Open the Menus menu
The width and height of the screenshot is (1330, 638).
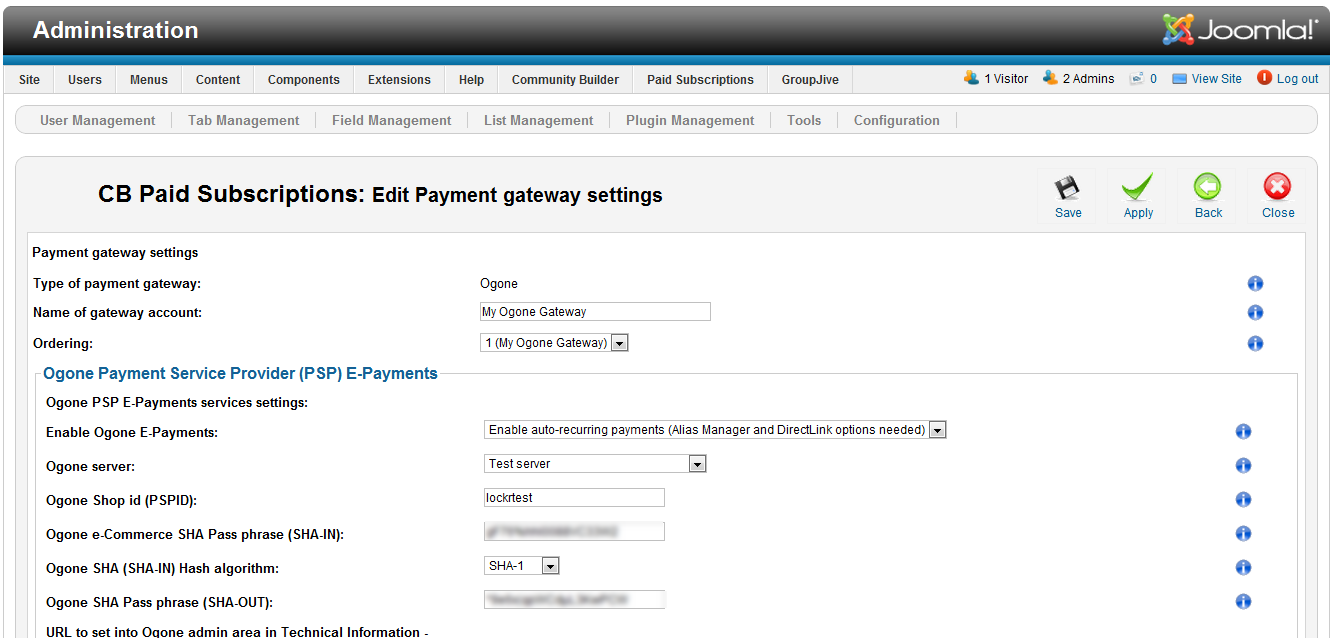point(149,80)
